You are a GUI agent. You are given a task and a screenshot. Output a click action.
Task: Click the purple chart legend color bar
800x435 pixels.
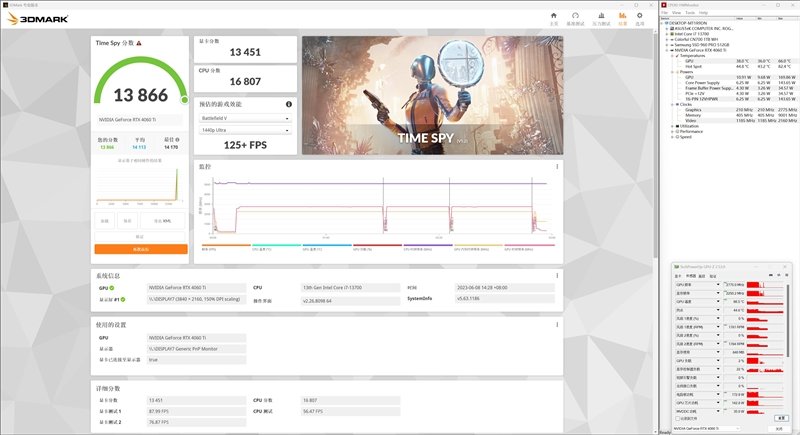[x=428, y=245]
